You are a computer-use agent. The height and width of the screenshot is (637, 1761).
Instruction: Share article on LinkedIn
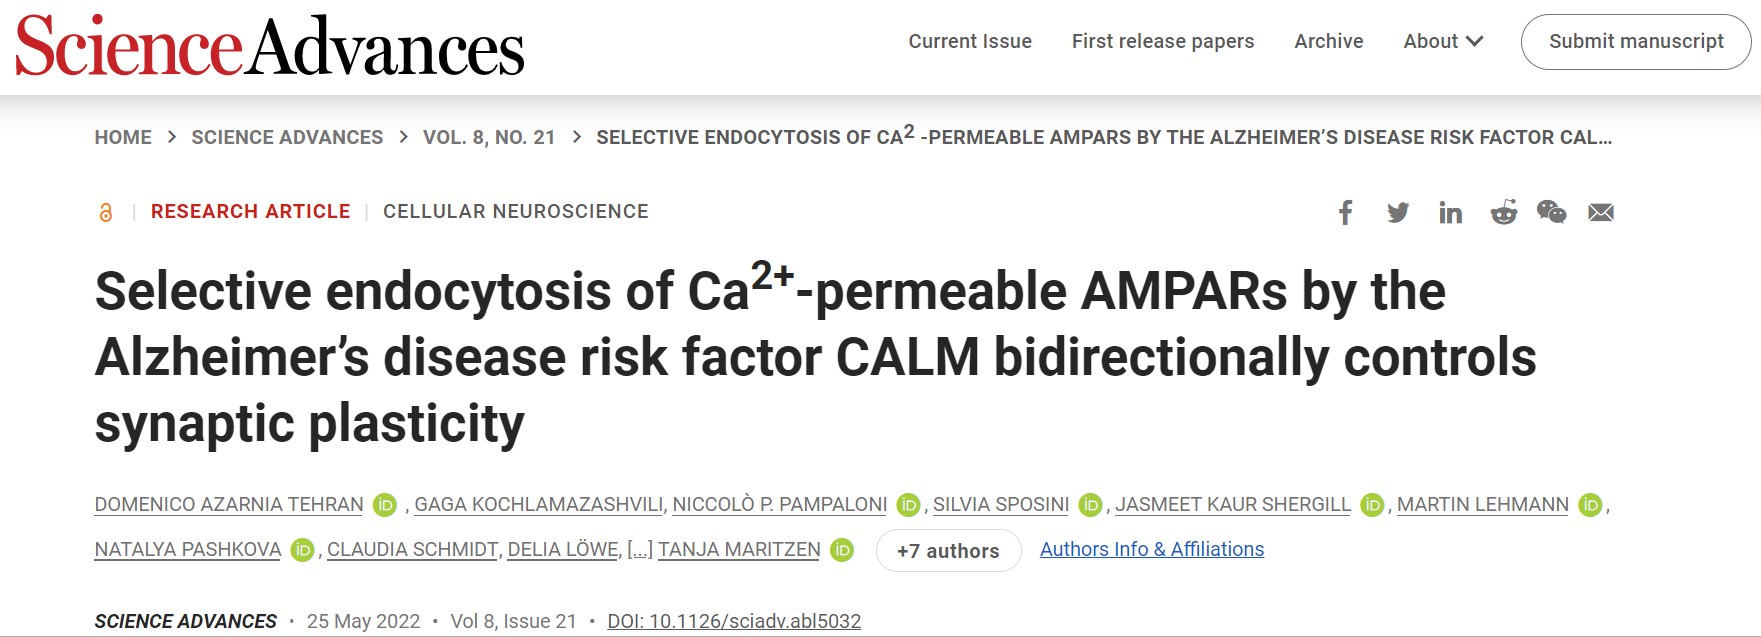(x=1450, y=212)
